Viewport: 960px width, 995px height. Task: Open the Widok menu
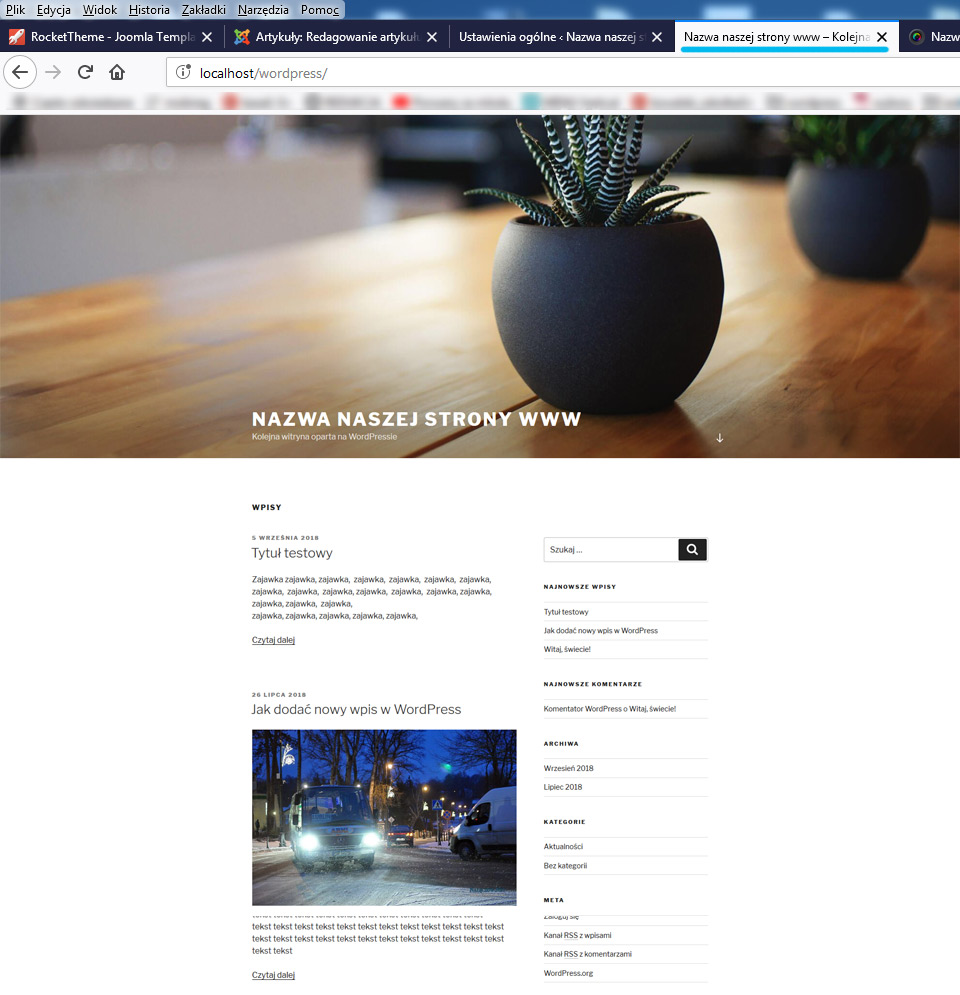(100, 10)
